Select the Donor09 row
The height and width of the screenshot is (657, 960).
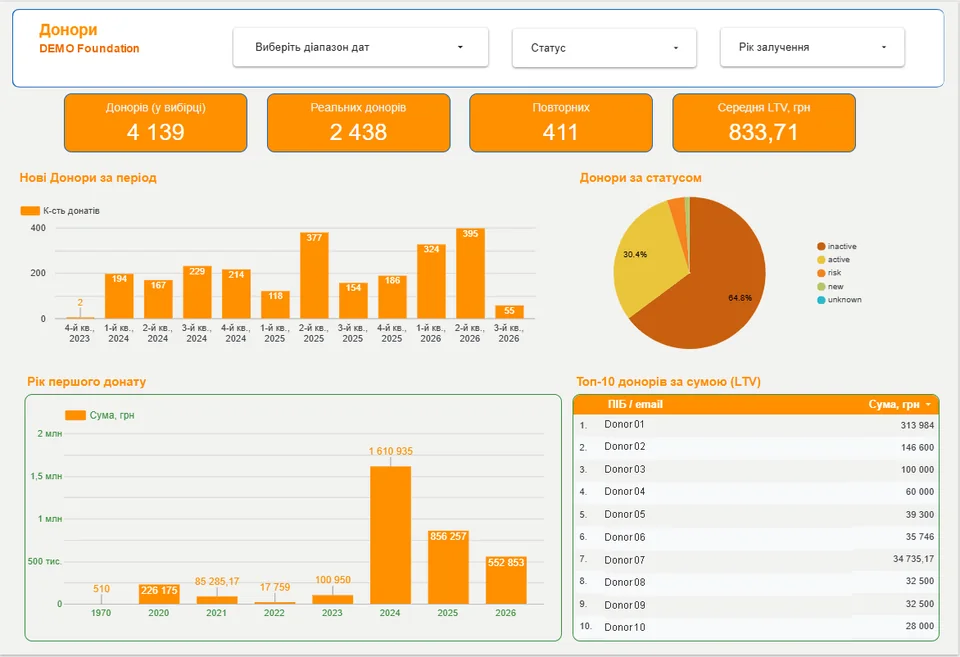(756, 604)
